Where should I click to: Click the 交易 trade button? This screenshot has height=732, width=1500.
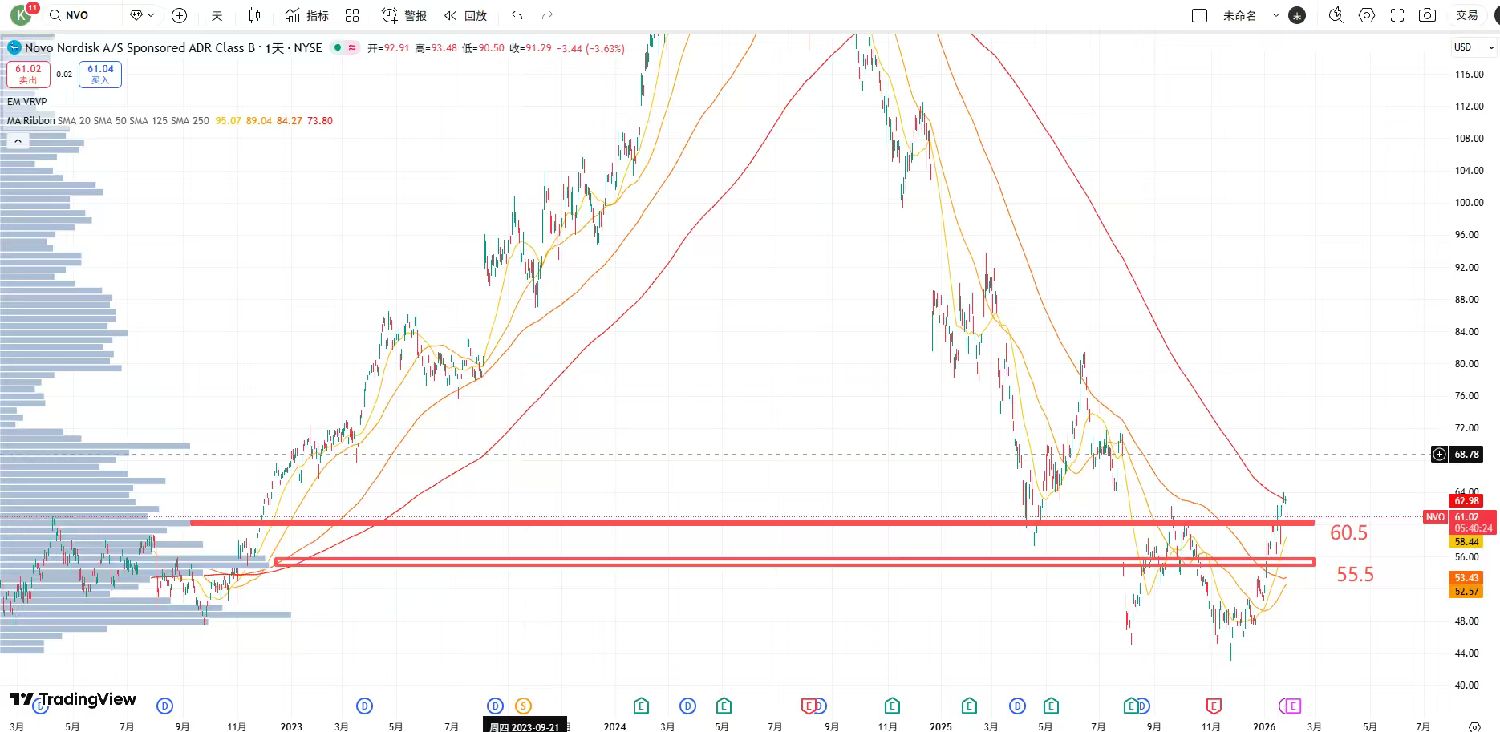pyautogui.click(x=1467, y=15)
